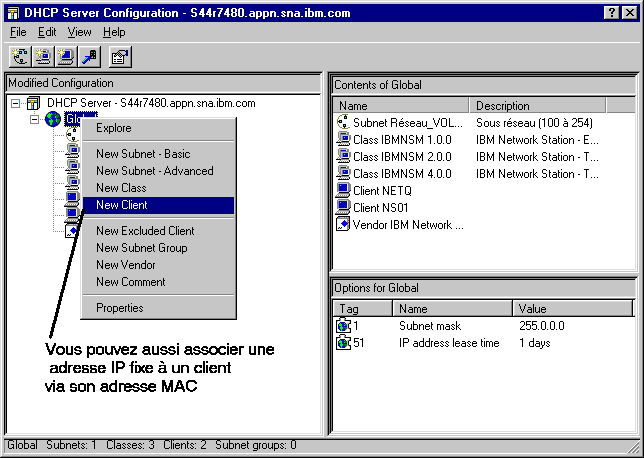The width and height of the screenshot is (644, 458).
Task: Click the server connection arrow toolbar icon
Action: tap(89, 57)
